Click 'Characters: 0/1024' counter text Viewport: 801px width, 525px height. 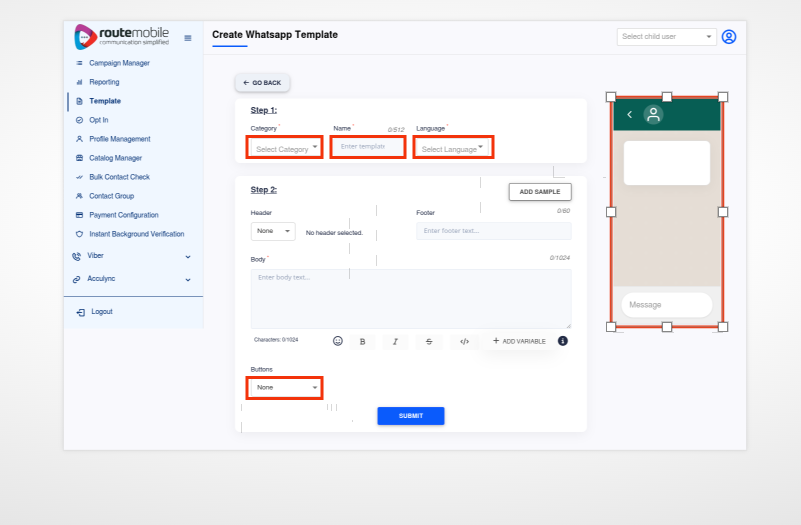(x=276, y=340)
